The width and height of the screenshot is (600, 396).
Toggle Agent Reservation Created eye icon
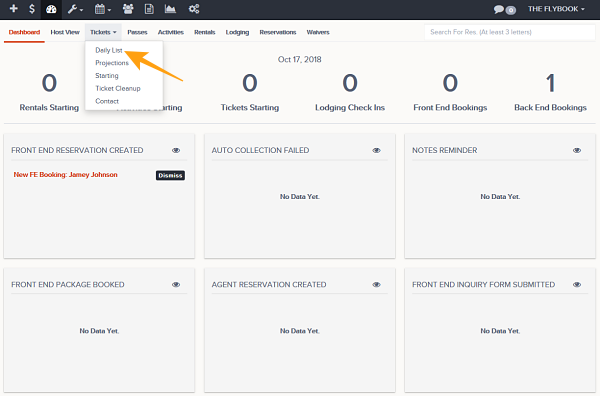coord(377,285)
